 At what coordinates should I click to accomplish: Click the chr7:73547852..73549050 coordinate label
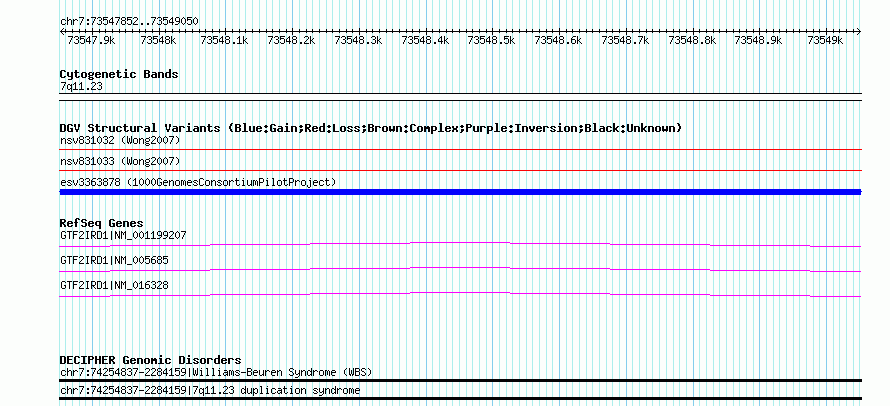coord(129,21)
